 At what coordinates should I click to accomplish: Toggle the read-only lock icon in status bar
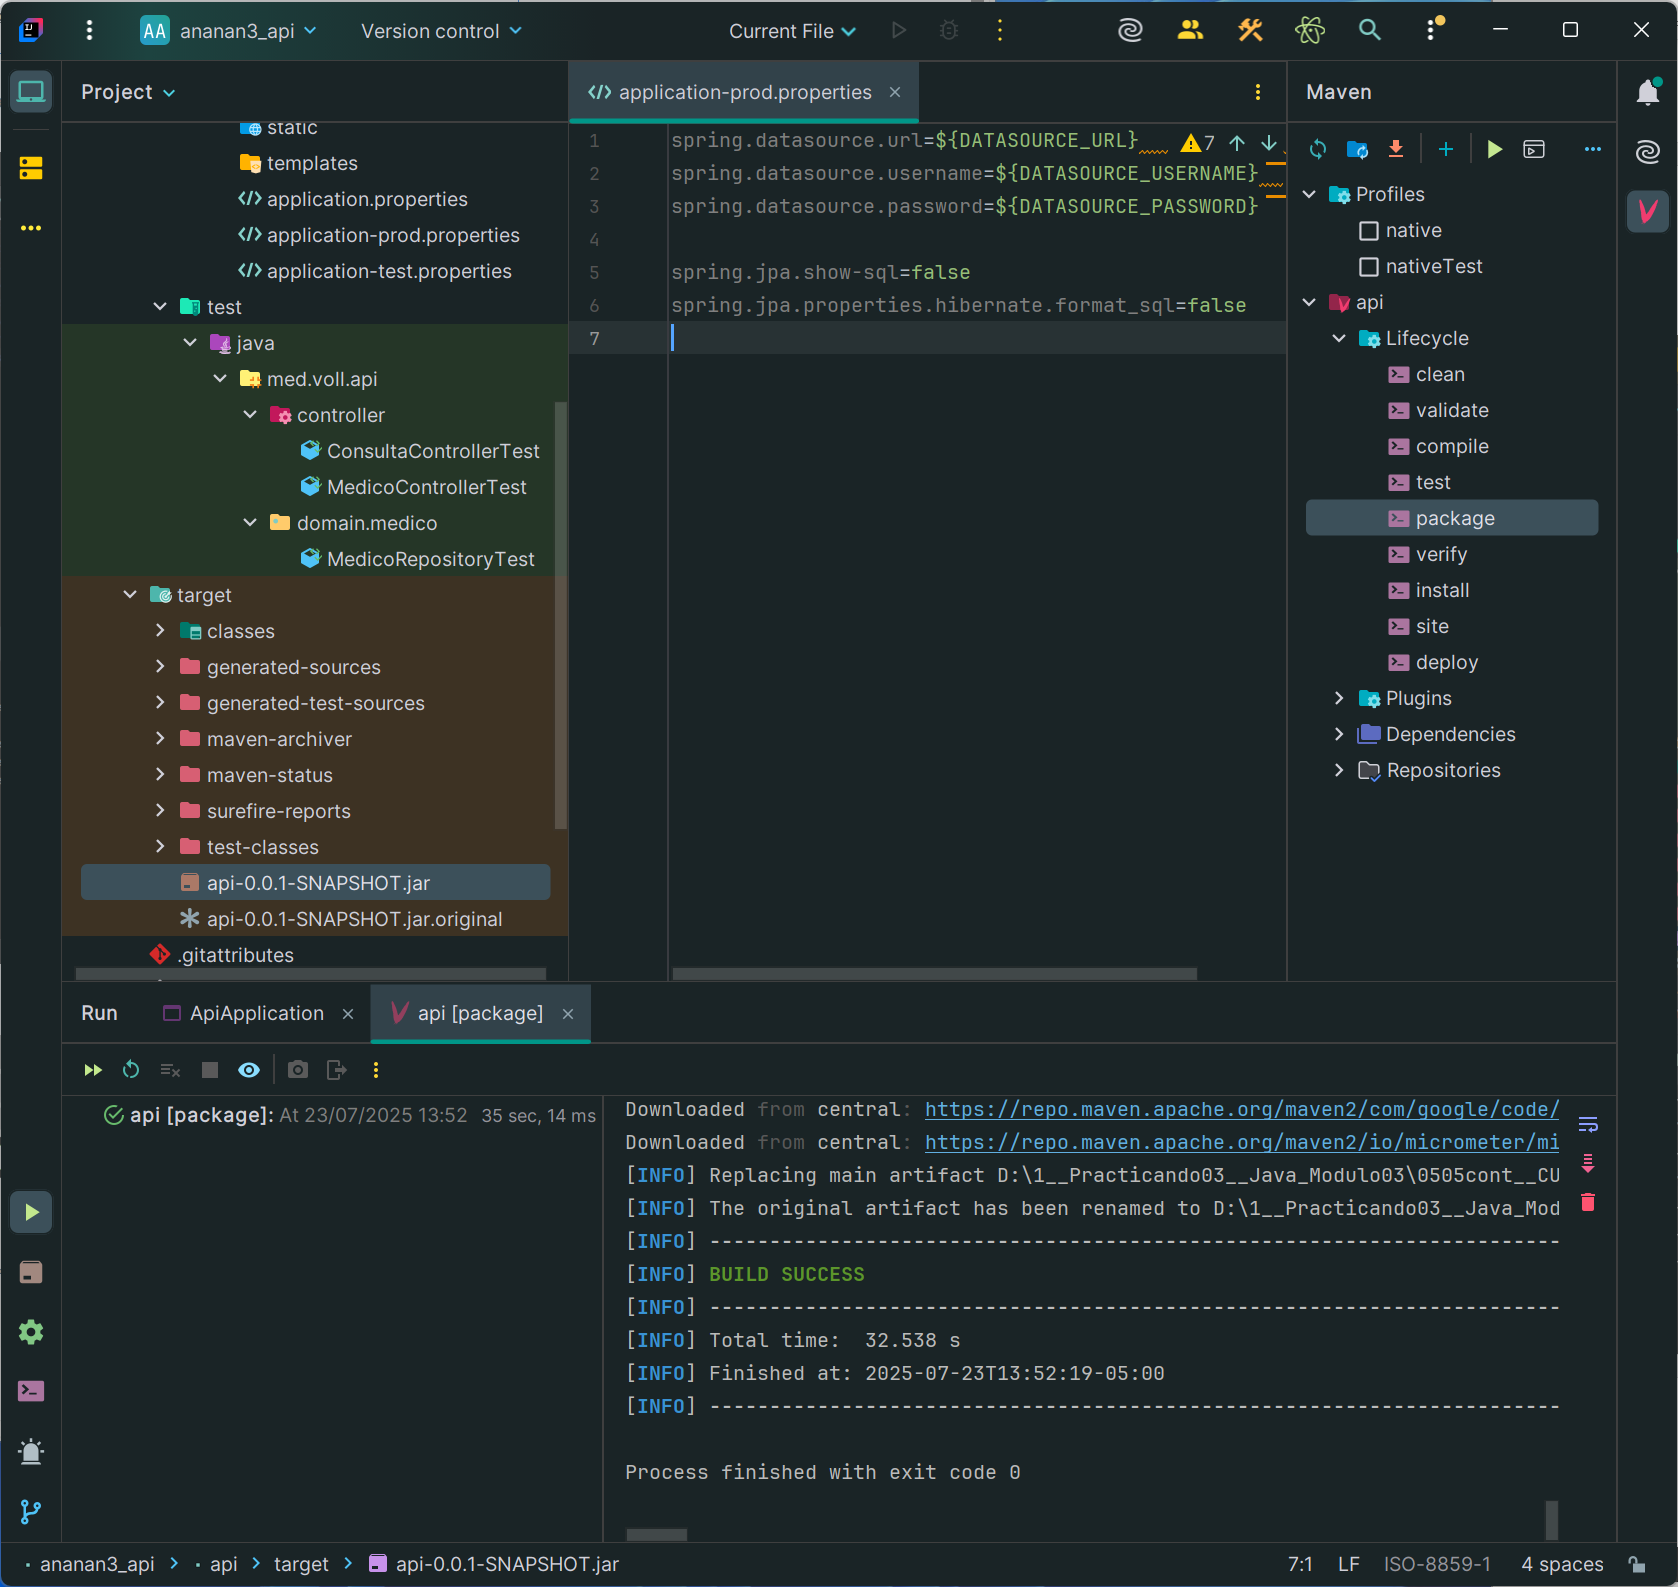click(1637, 1564)
